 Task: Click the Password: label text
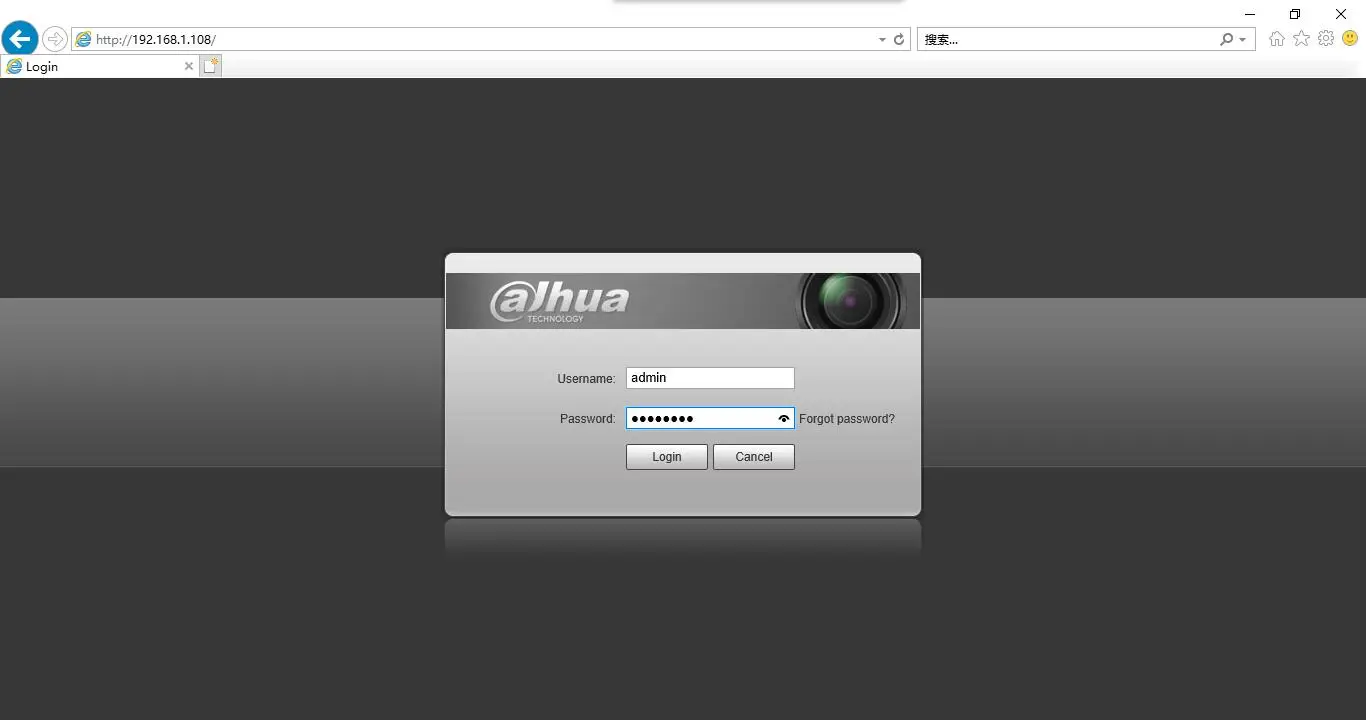pos(588,419)
